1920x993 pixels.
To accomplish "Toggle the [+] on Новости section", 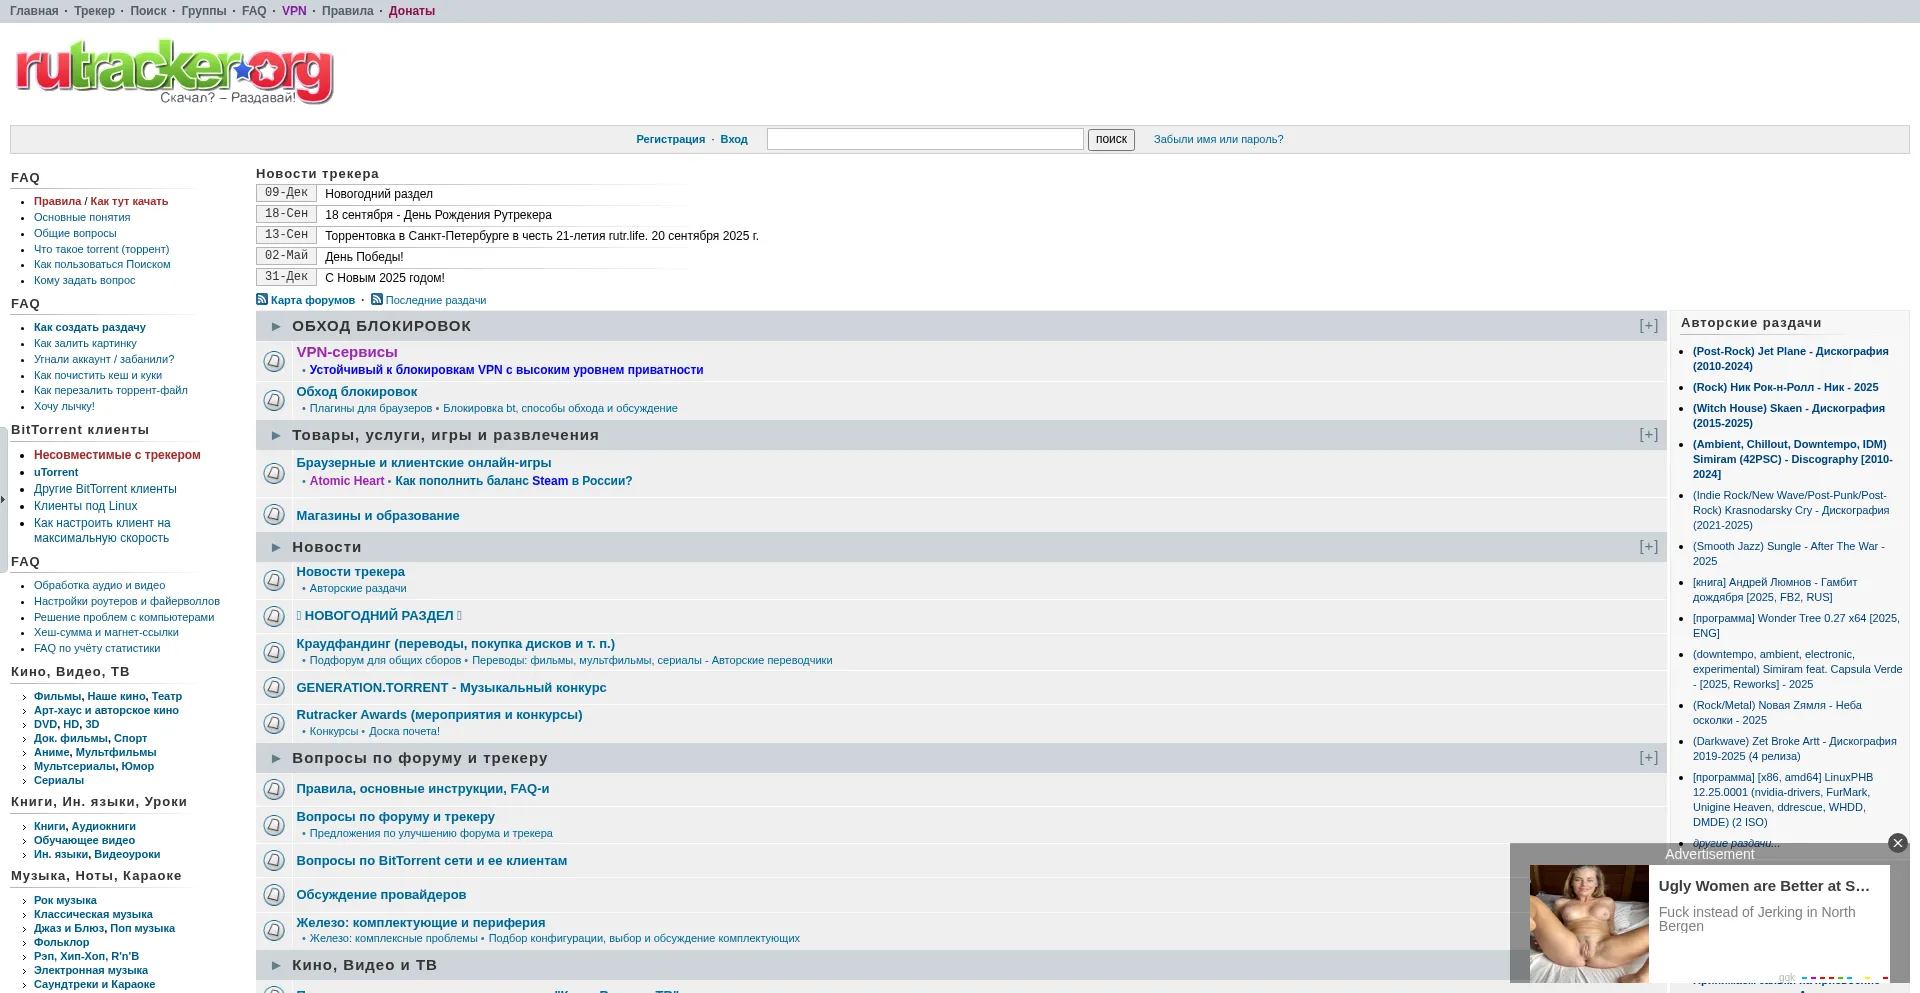I will (x=1648, y=547).
